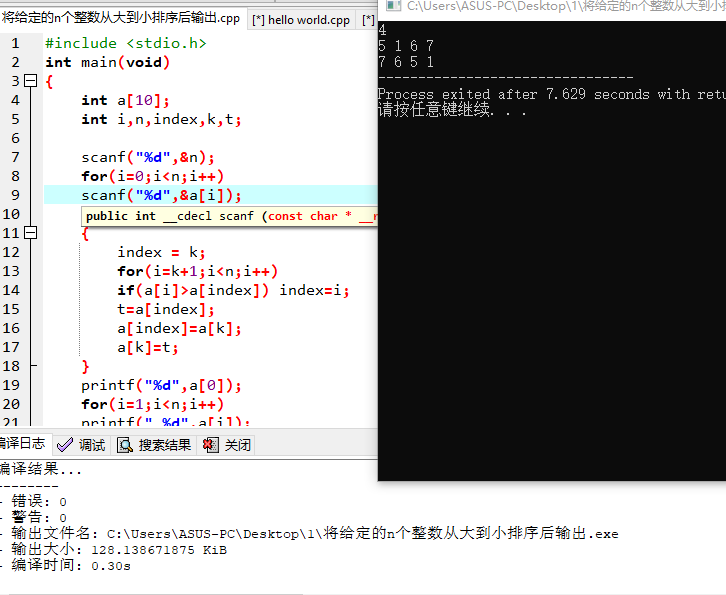Click the '编译时间: 0.30s' line
Image resolution: width=726 pixels, height=595 pixels.
pyautogui.click(x=71, y=565)
